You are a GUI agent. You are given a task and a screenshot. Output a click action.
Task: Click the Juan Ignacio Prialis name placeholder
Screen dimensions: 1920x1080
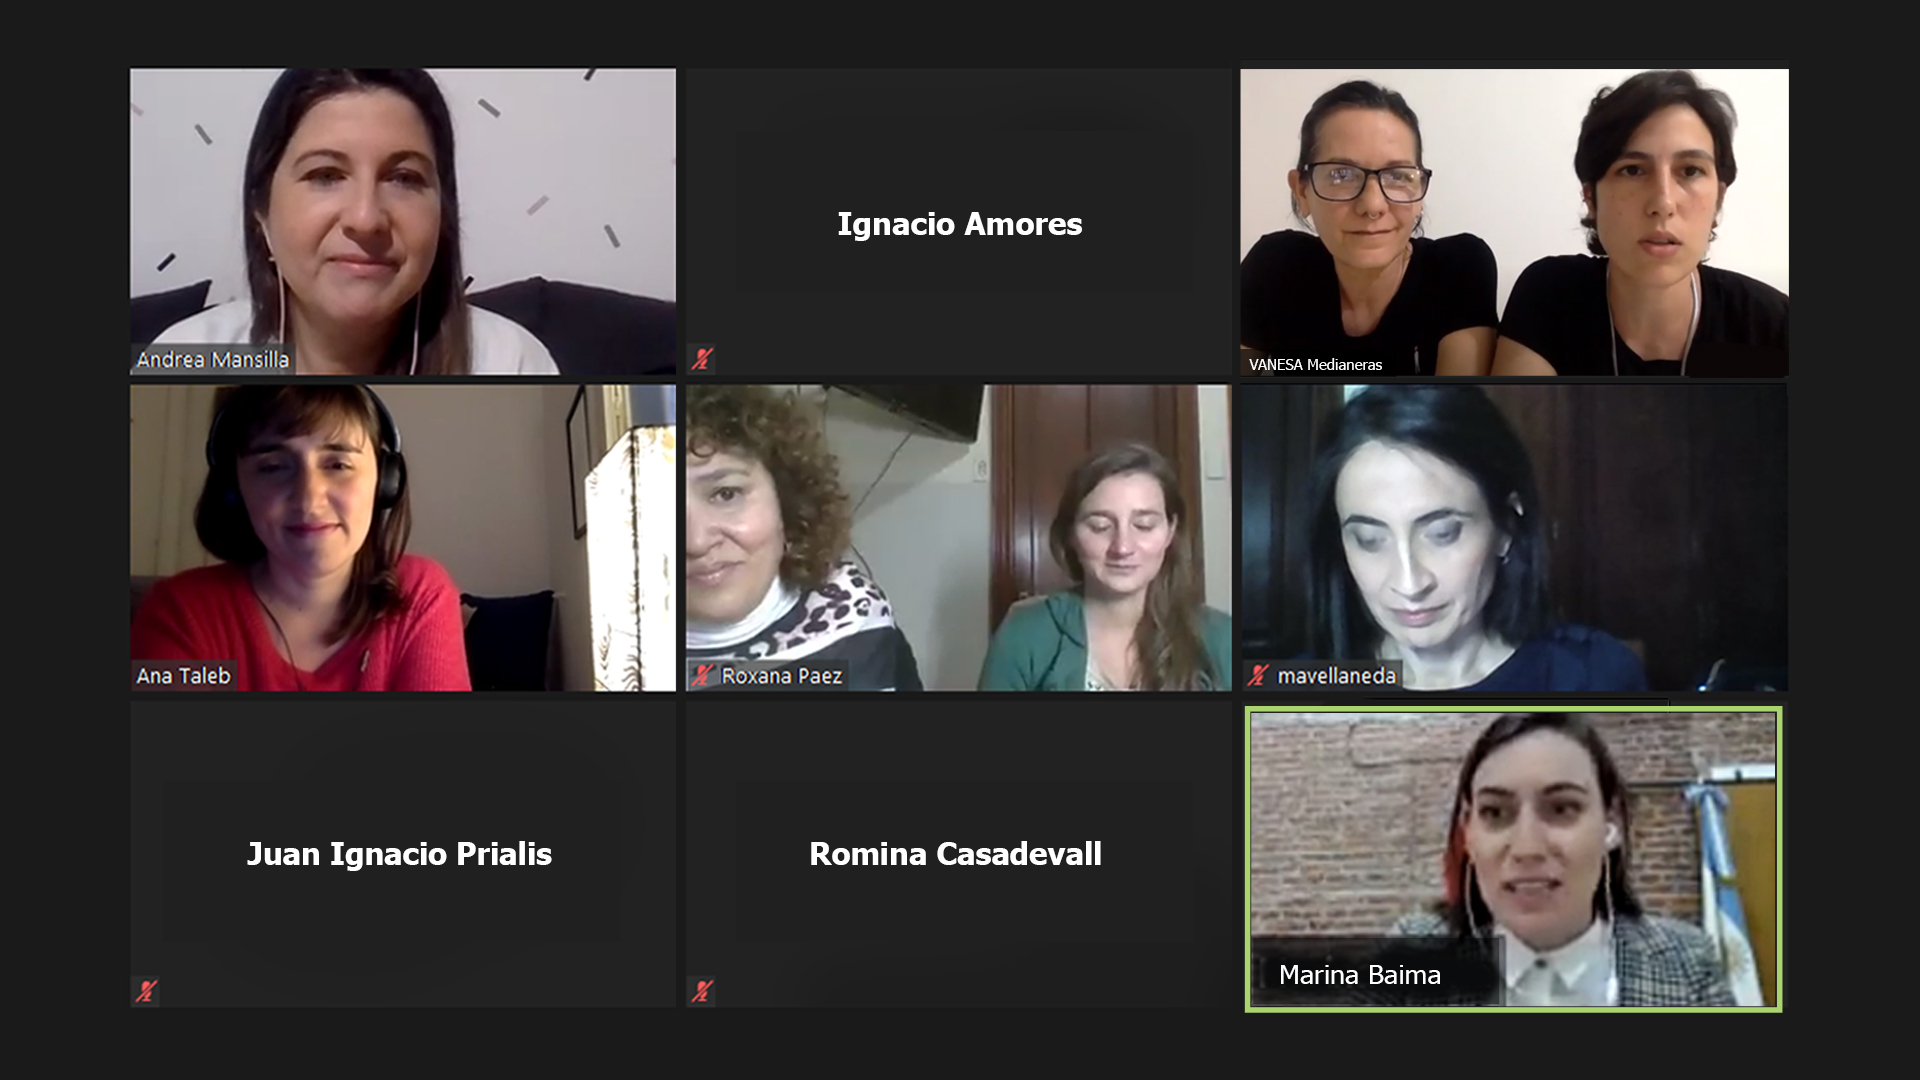399,854
